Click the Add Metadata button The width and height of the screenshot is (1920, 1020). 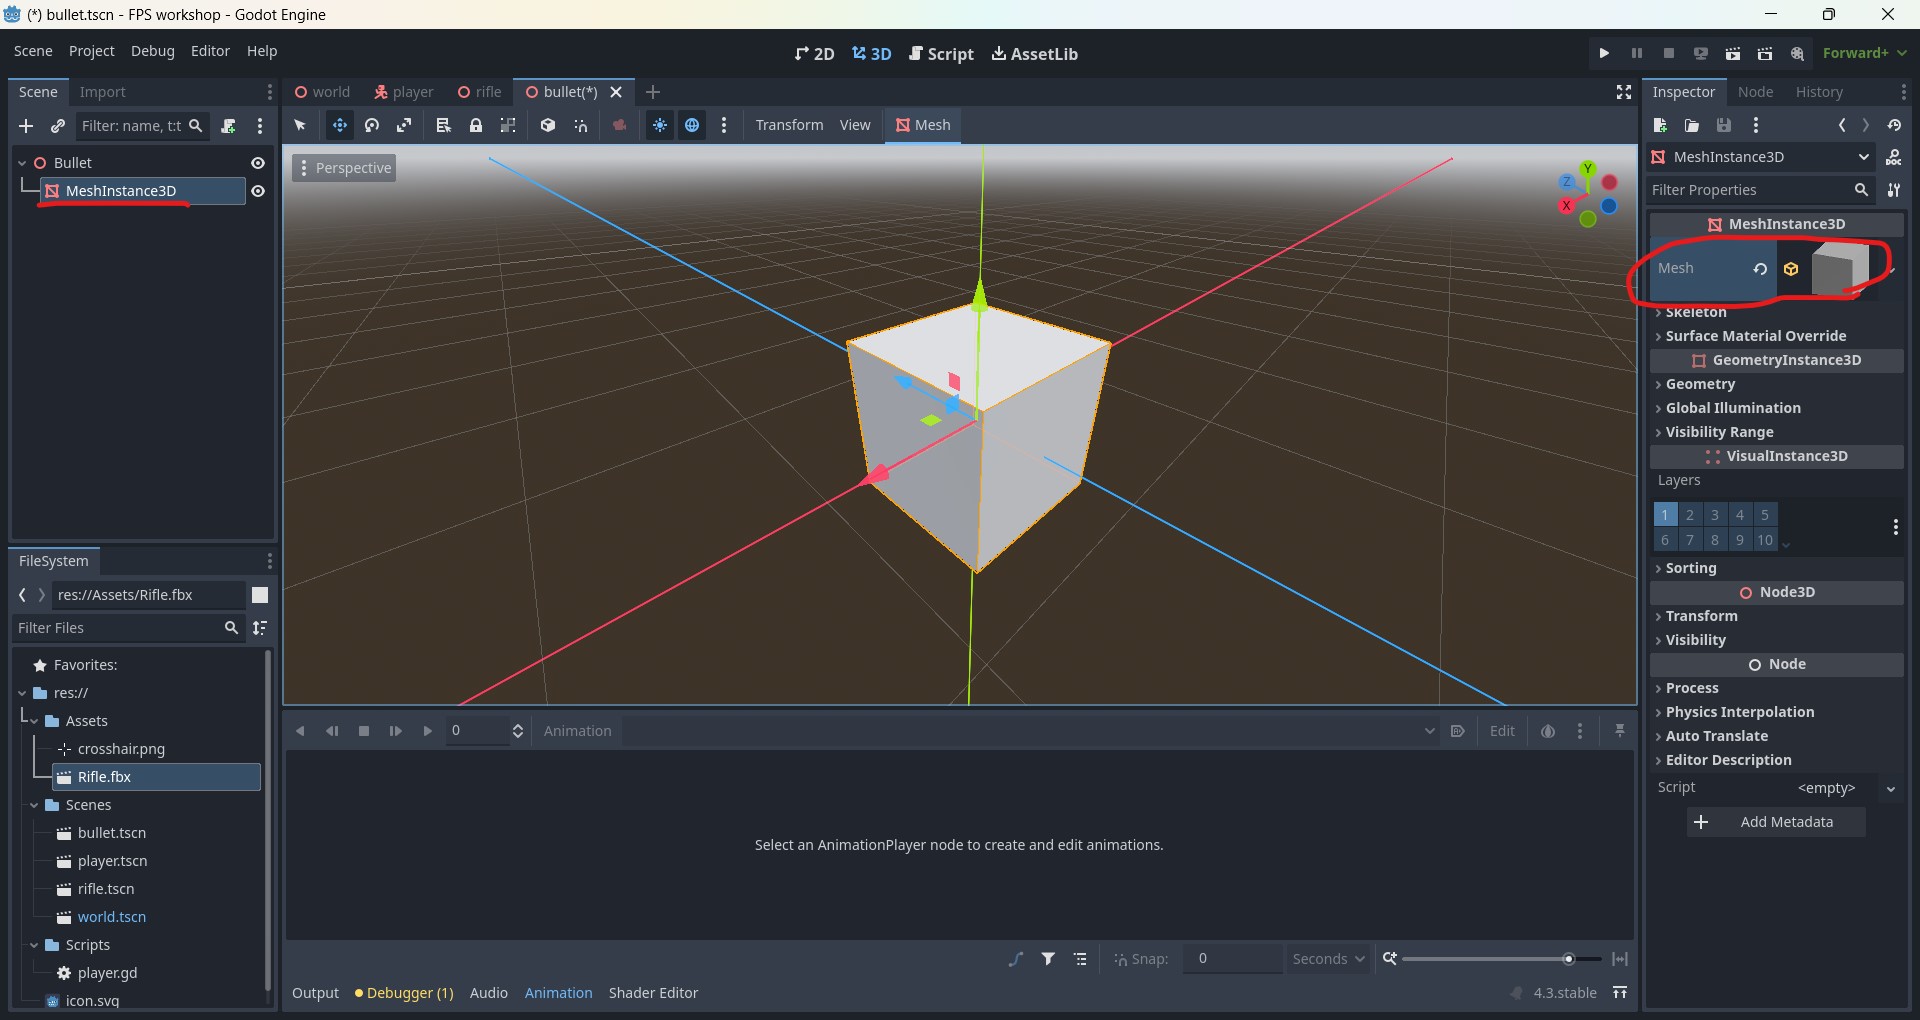point(1776,822)
